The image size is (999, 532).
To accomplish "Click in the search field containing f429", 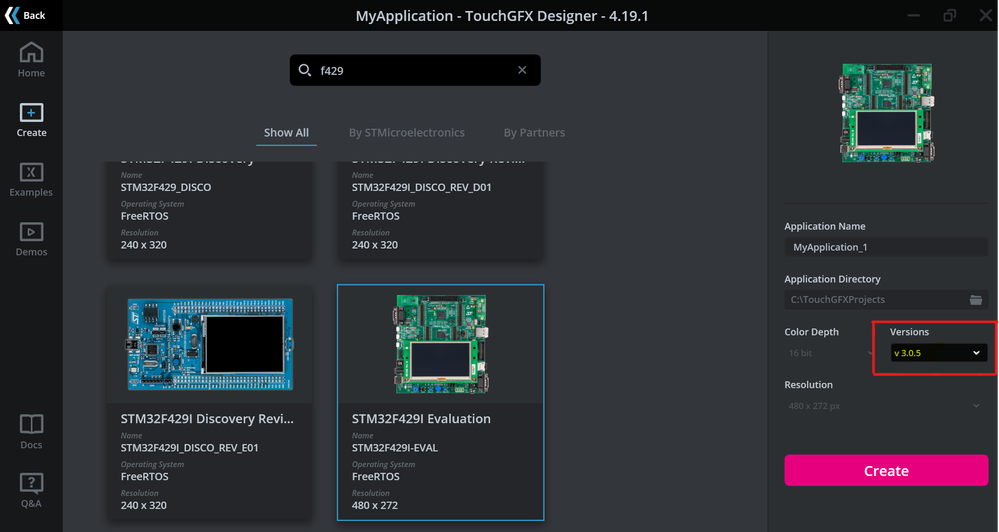I will [x=415, y=70].
